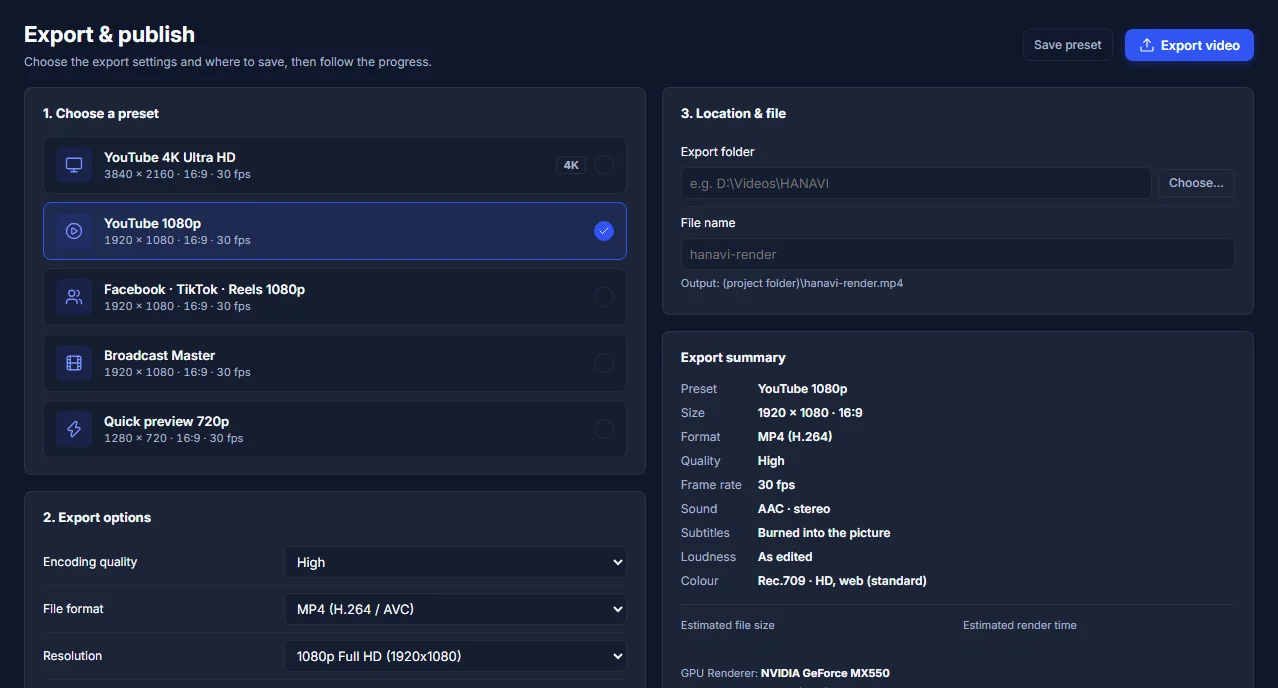The image size is (1278, 688).
Task: Click '1280 × 720 · 16:9 · 30 fps' text
Action: 174,438
